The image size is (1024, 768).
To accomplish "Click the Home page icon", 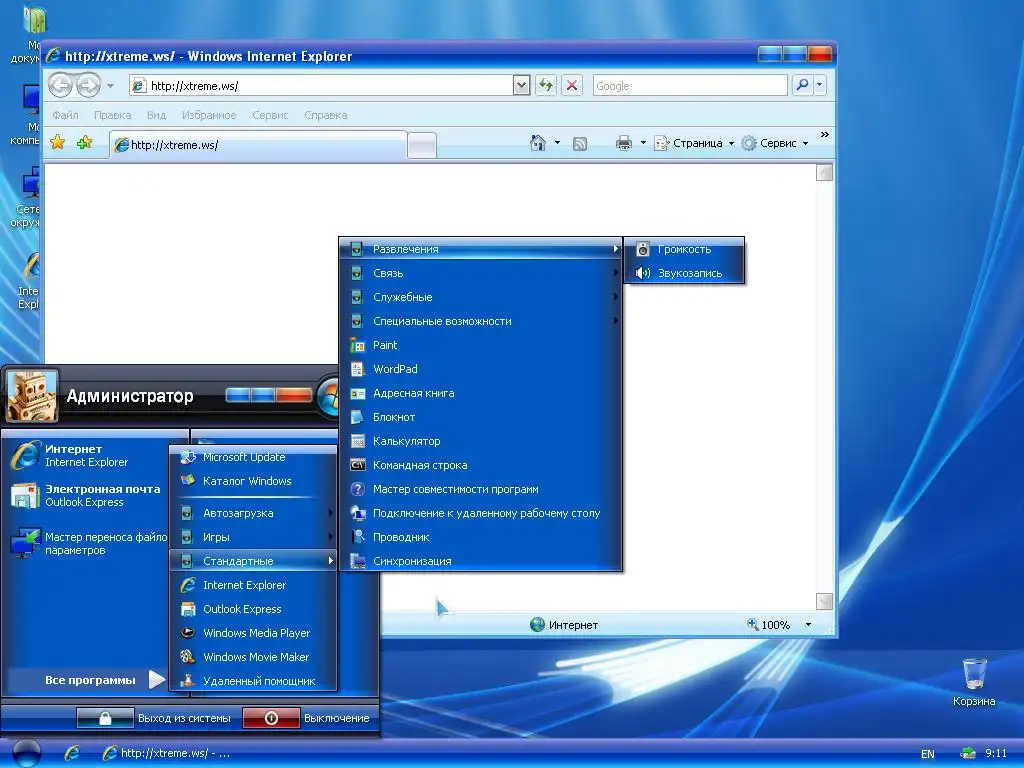I will [x=537, y=143].
